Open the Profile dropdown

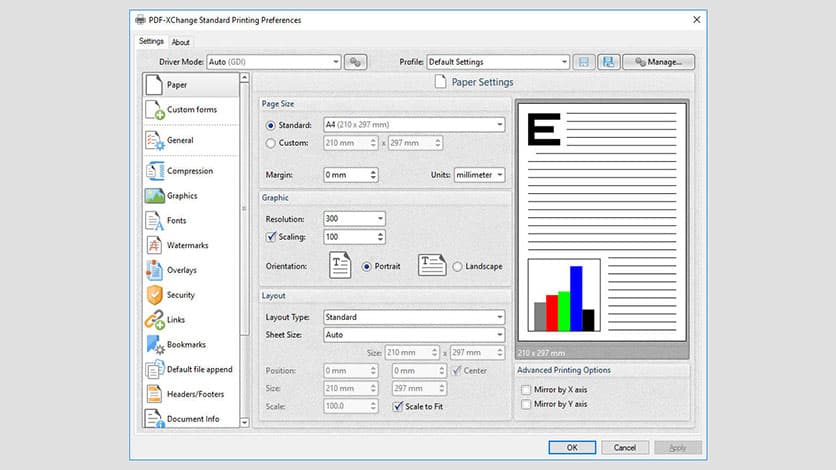498,62
